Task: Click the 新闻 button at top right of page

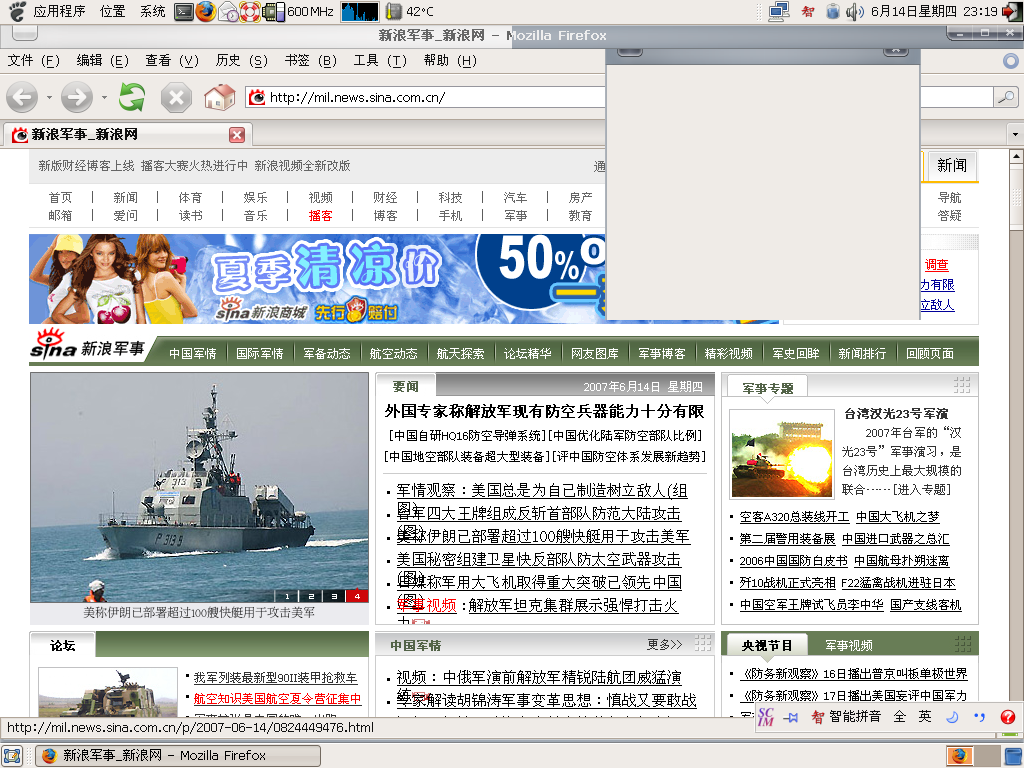Action: tap(952, 165)
